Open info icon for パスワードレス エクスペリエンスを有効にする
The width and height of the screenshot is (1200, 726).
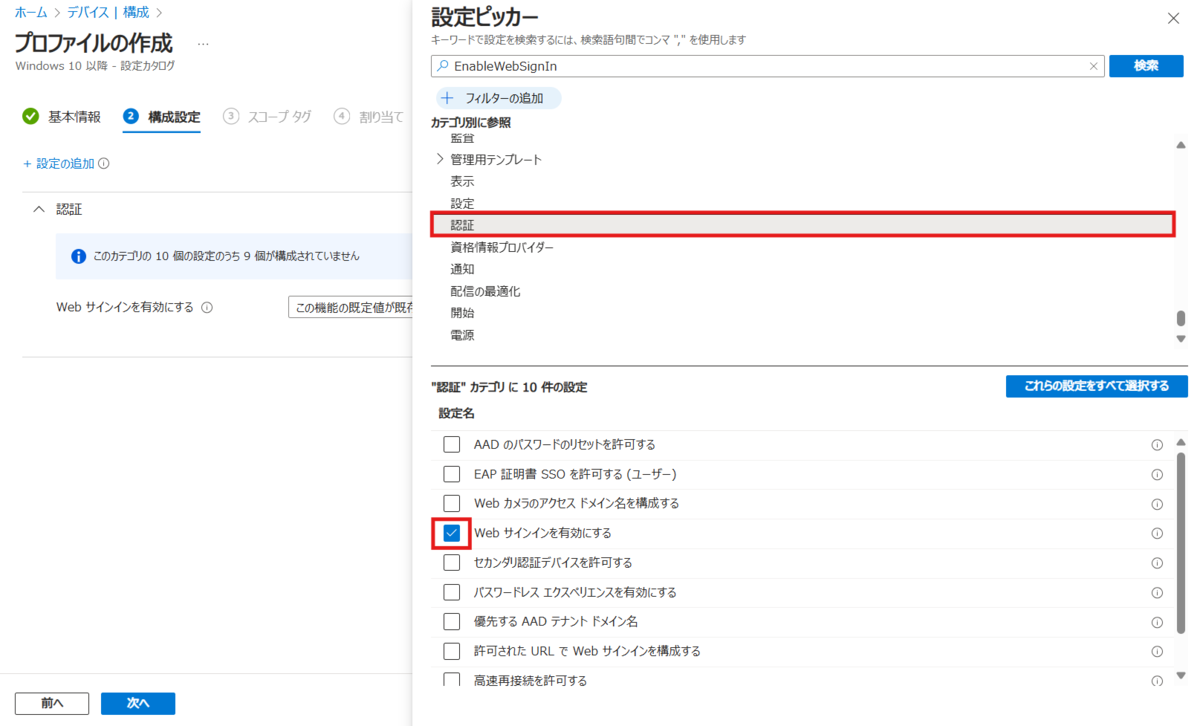click(x=1157, y=592)
